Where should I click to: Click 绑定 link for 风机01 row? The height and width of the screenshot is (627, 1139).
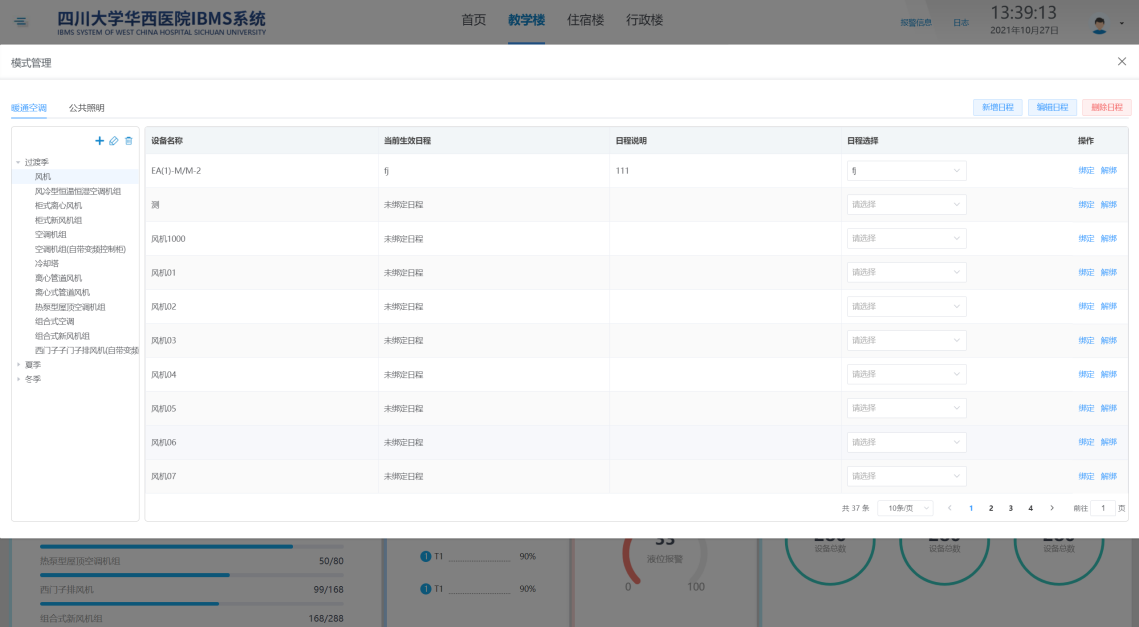1086,273
